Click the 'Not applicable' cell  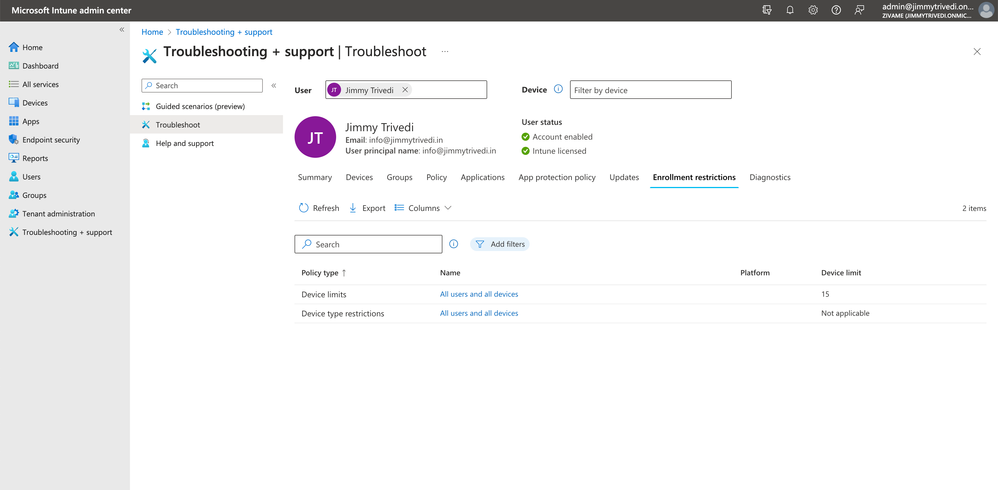[845, 313]
